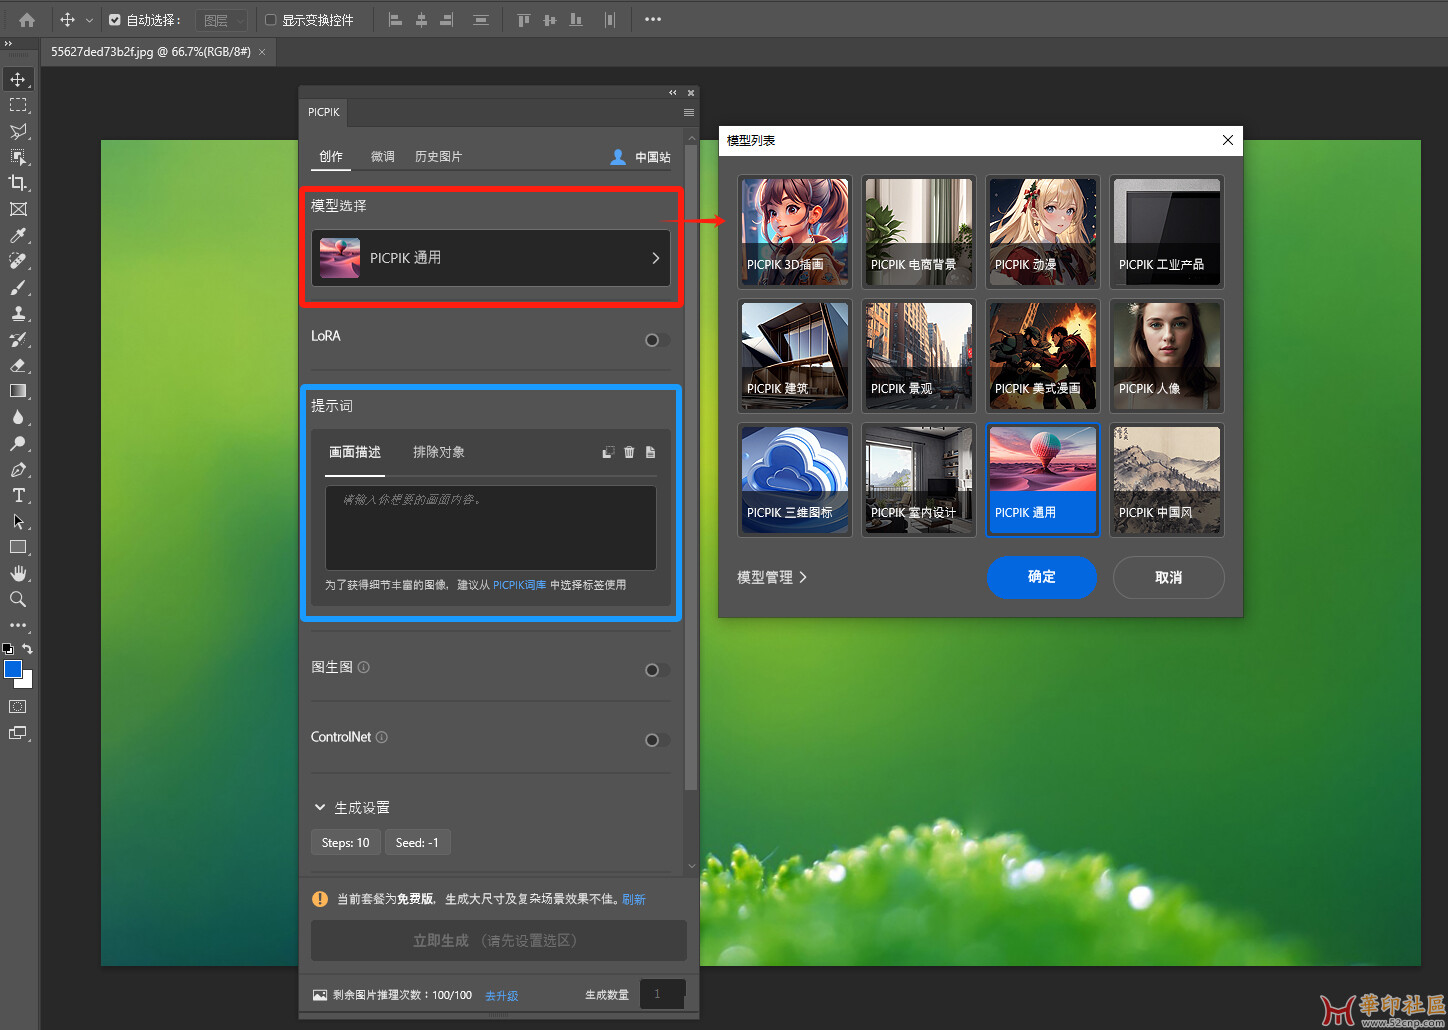Toggle Quick Mask mode icon

point(18,706)
